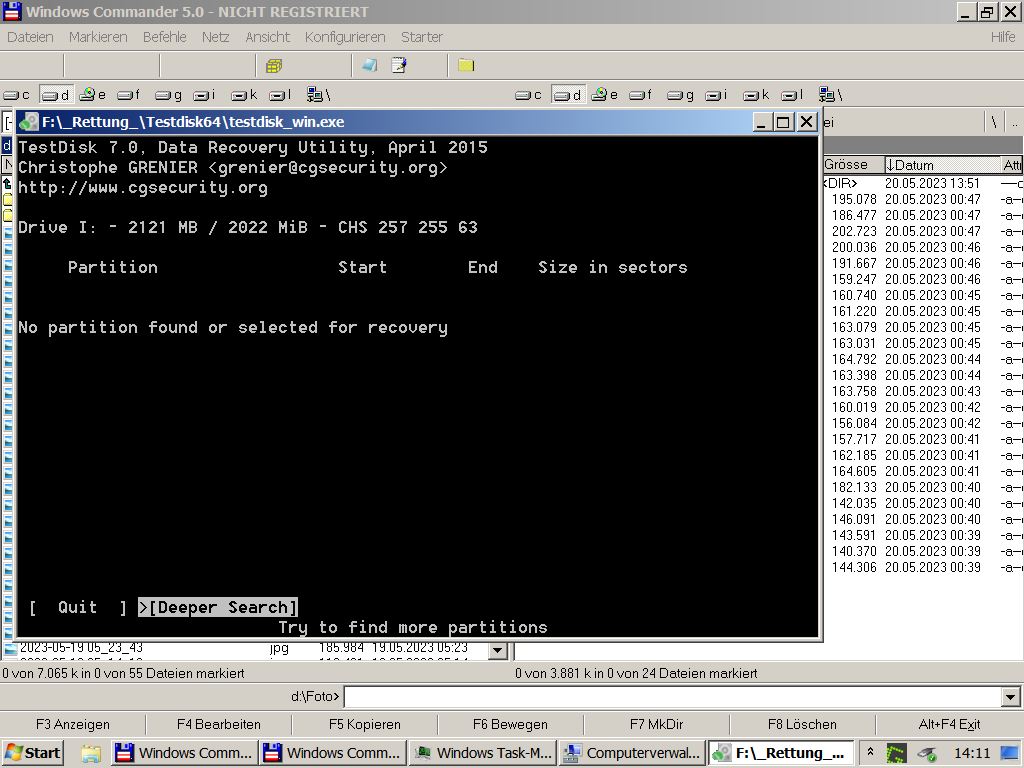Select CD drive e in right drive bar

click(x=605, y=95)
